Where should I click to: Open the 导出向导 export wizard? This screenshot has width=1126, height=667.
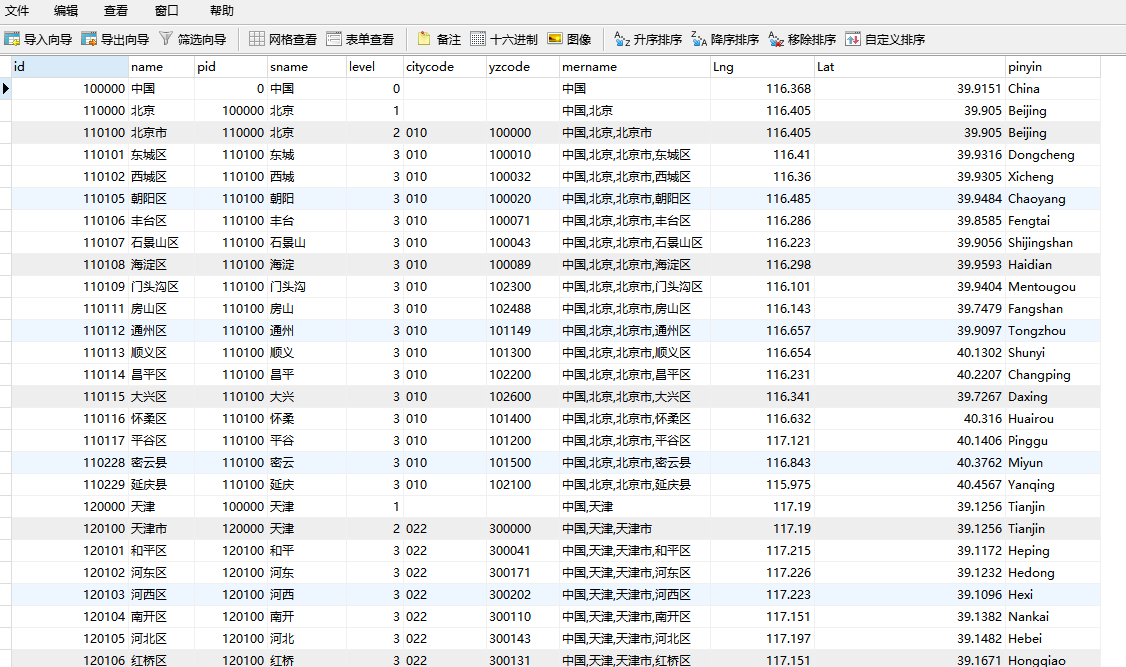pos(115,39)
